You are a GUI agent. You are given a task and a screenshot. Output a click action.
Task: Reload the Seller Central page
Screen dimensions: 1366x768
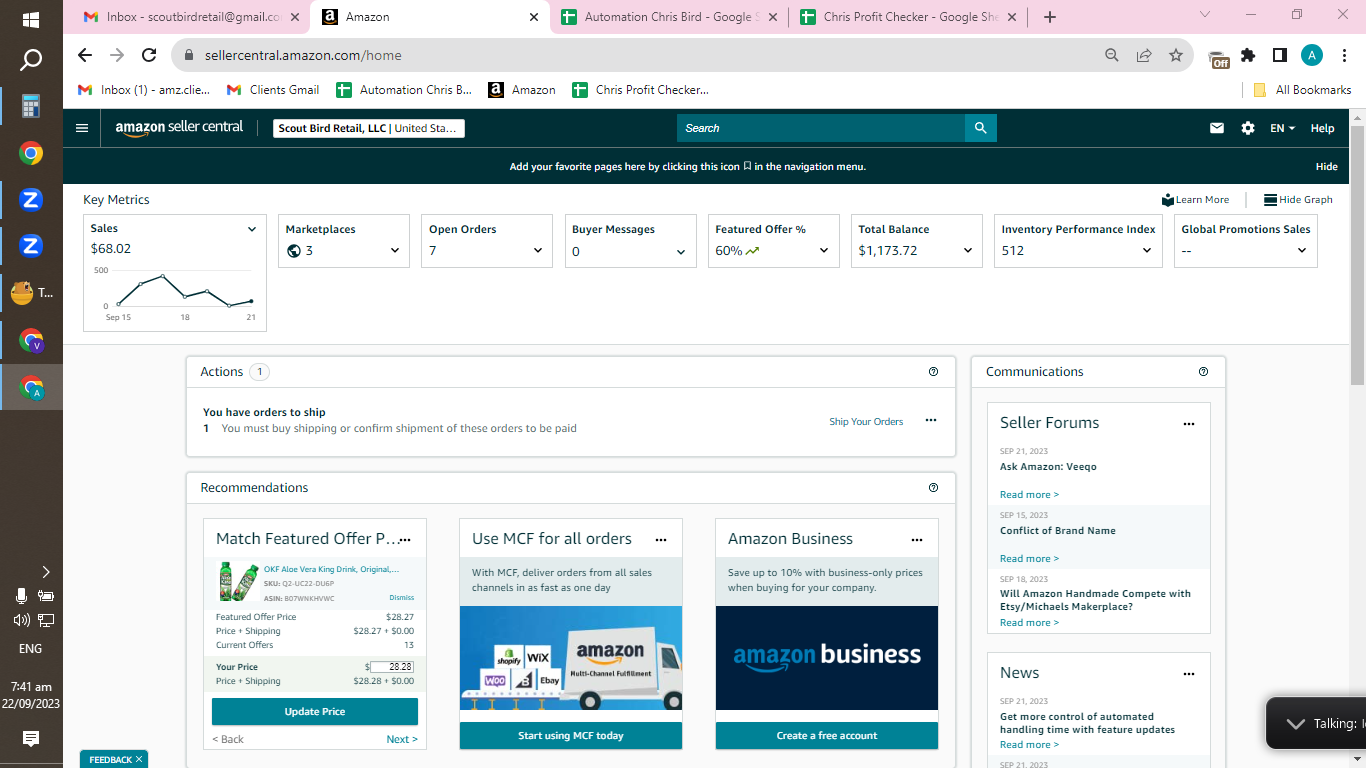coord(149,55)
